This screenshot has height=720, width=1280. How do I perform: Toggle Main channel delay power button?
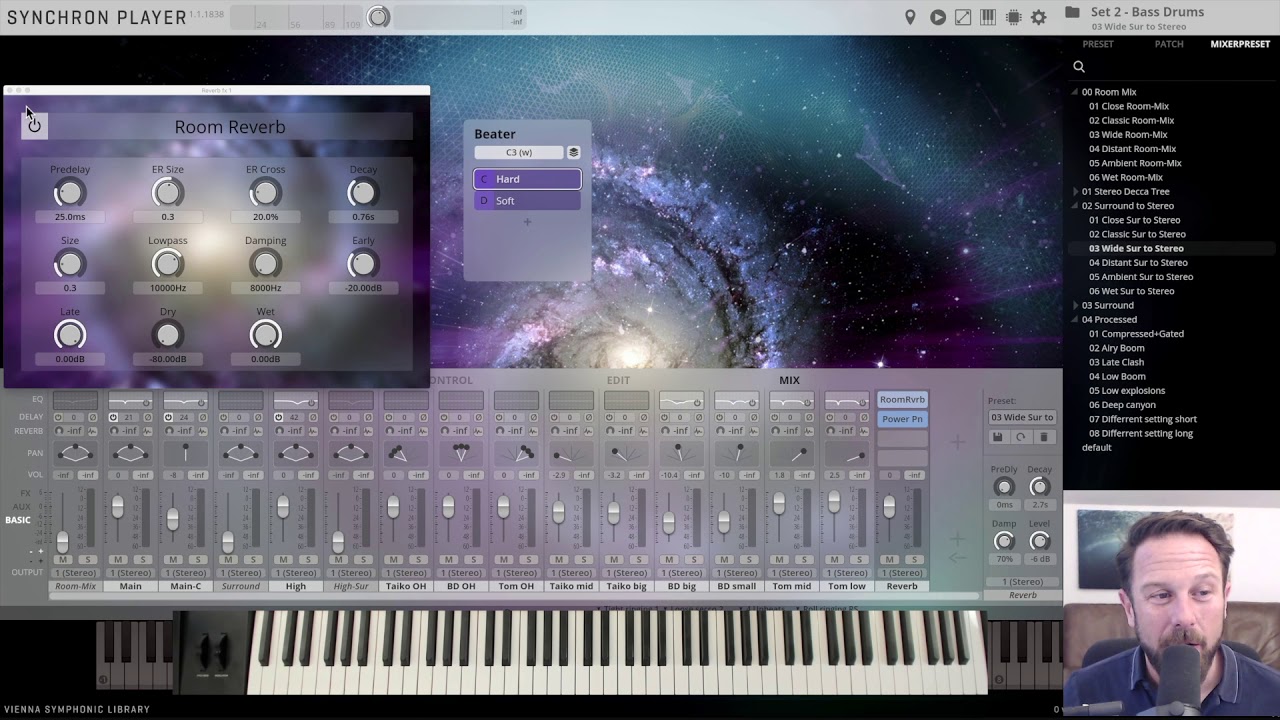click(x=113, y=417)
